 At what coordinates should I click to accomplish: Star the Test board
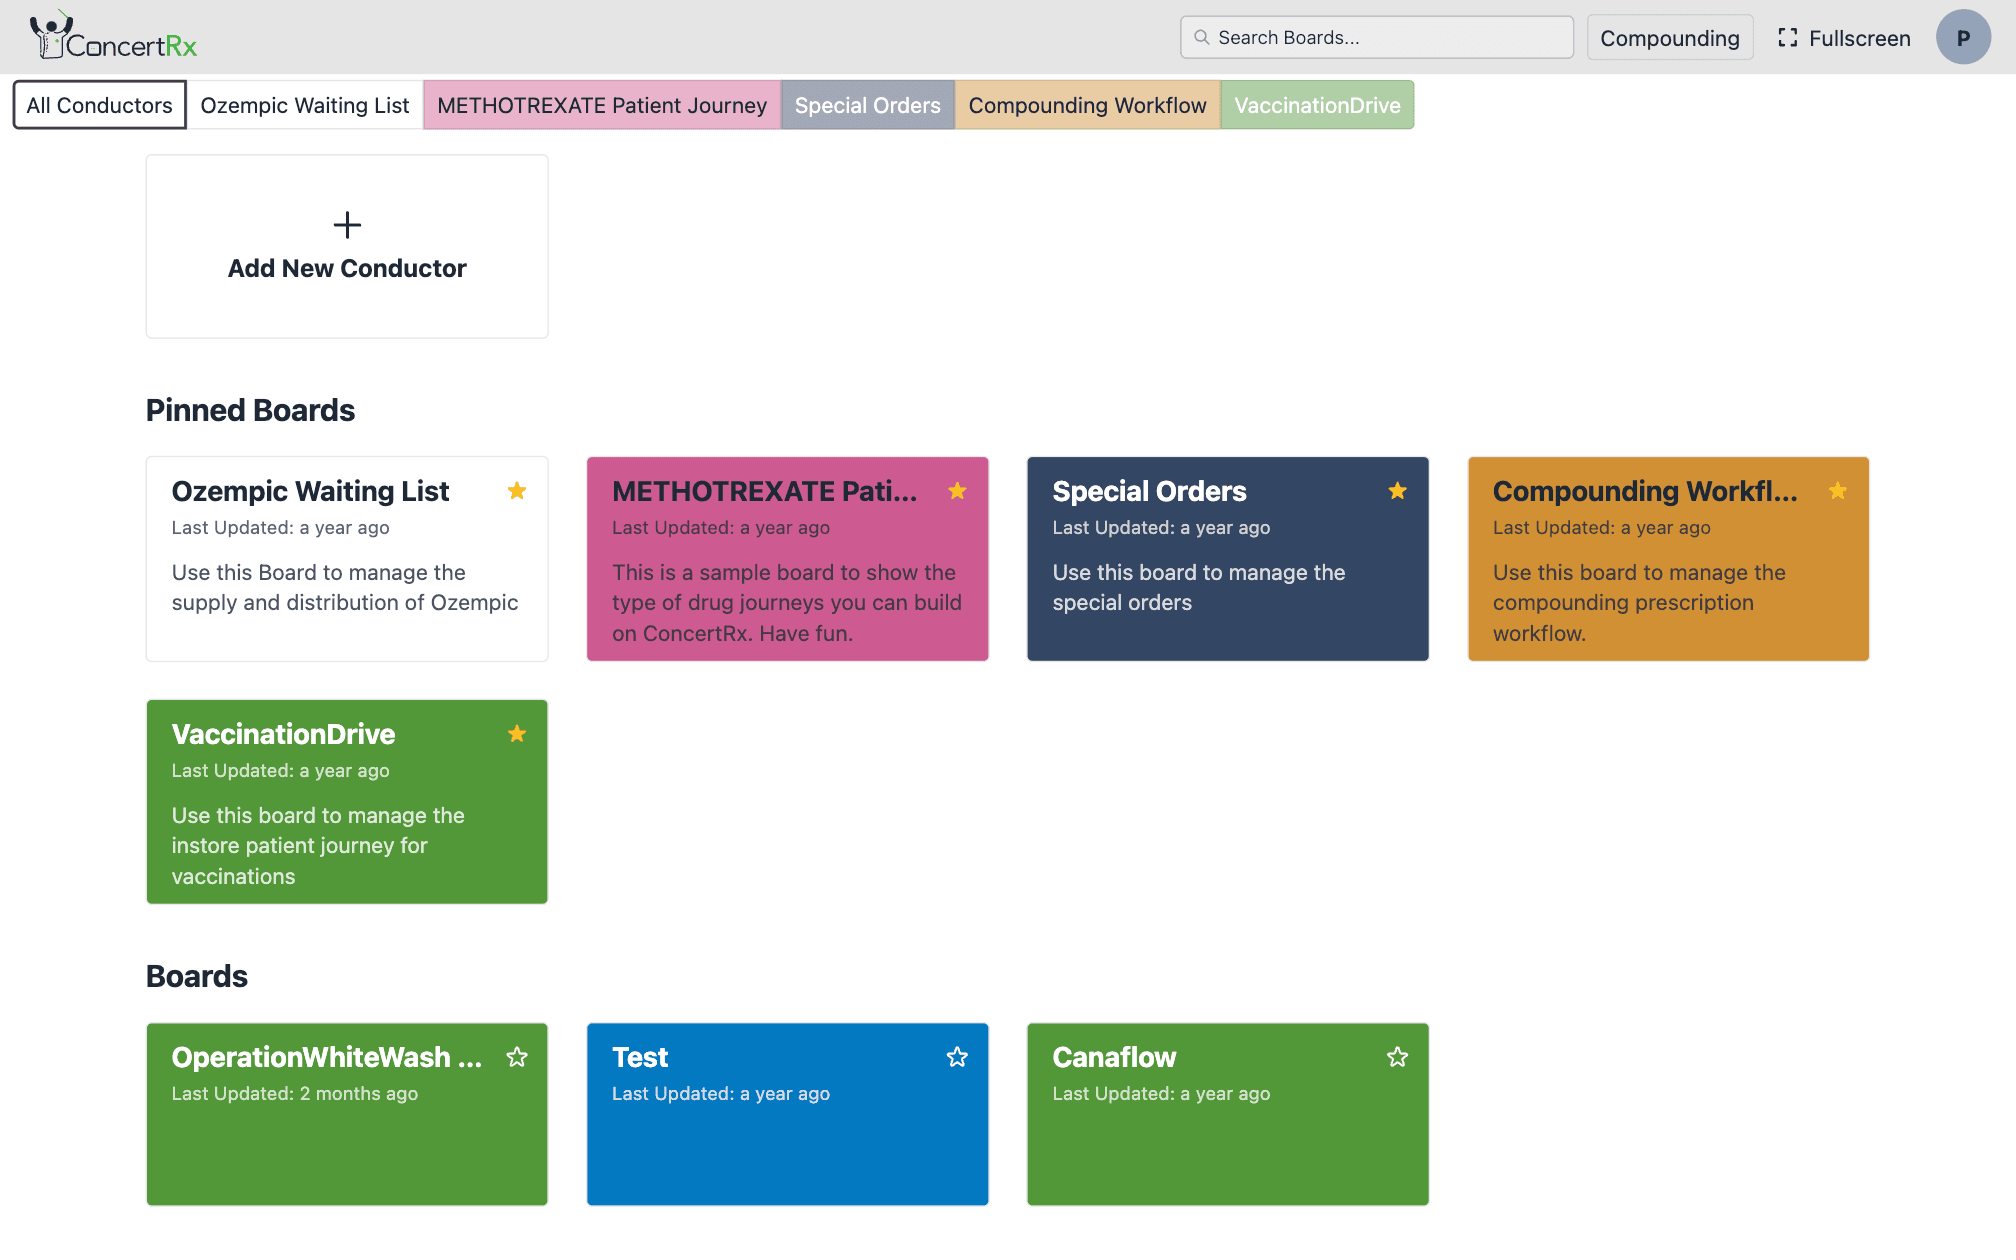957,1057
